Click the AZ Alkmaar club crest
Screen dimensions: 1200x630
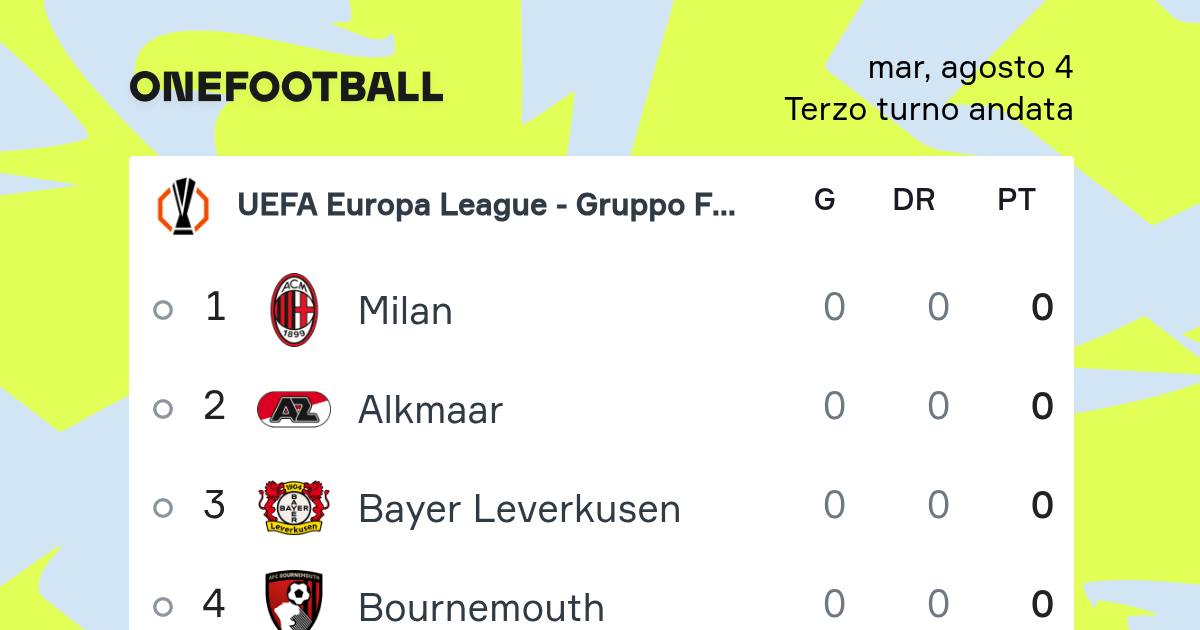(294, 409)
